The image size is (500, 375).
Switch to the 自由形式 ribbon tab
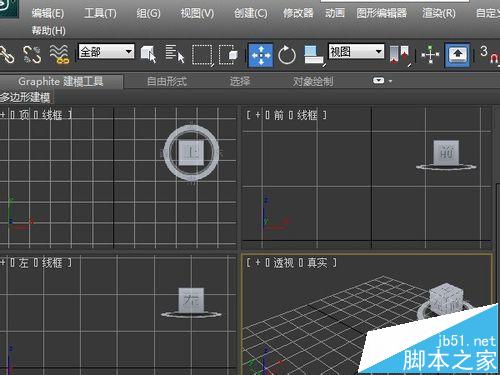pyautogui.click(x=167, y=81)
